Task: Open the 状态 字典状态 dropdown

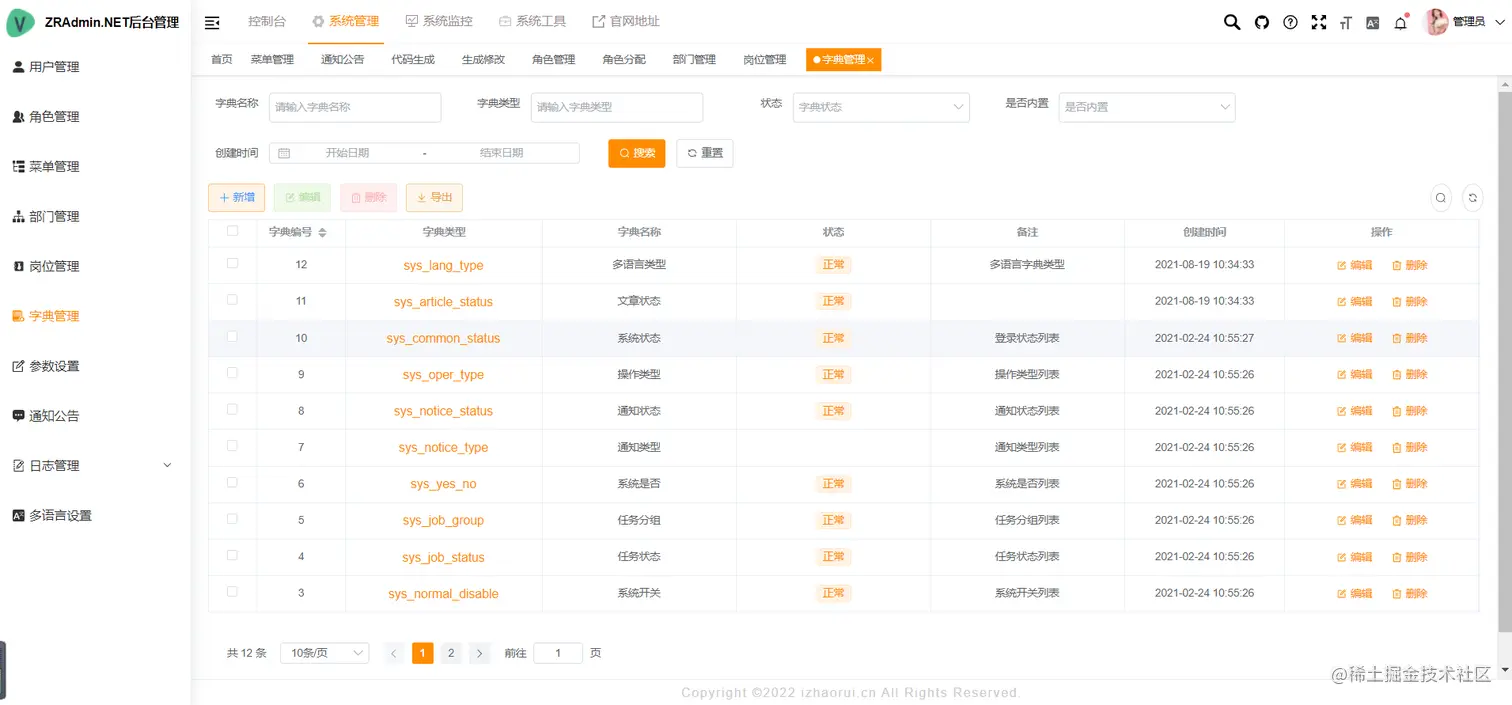Action: (881, 107)
